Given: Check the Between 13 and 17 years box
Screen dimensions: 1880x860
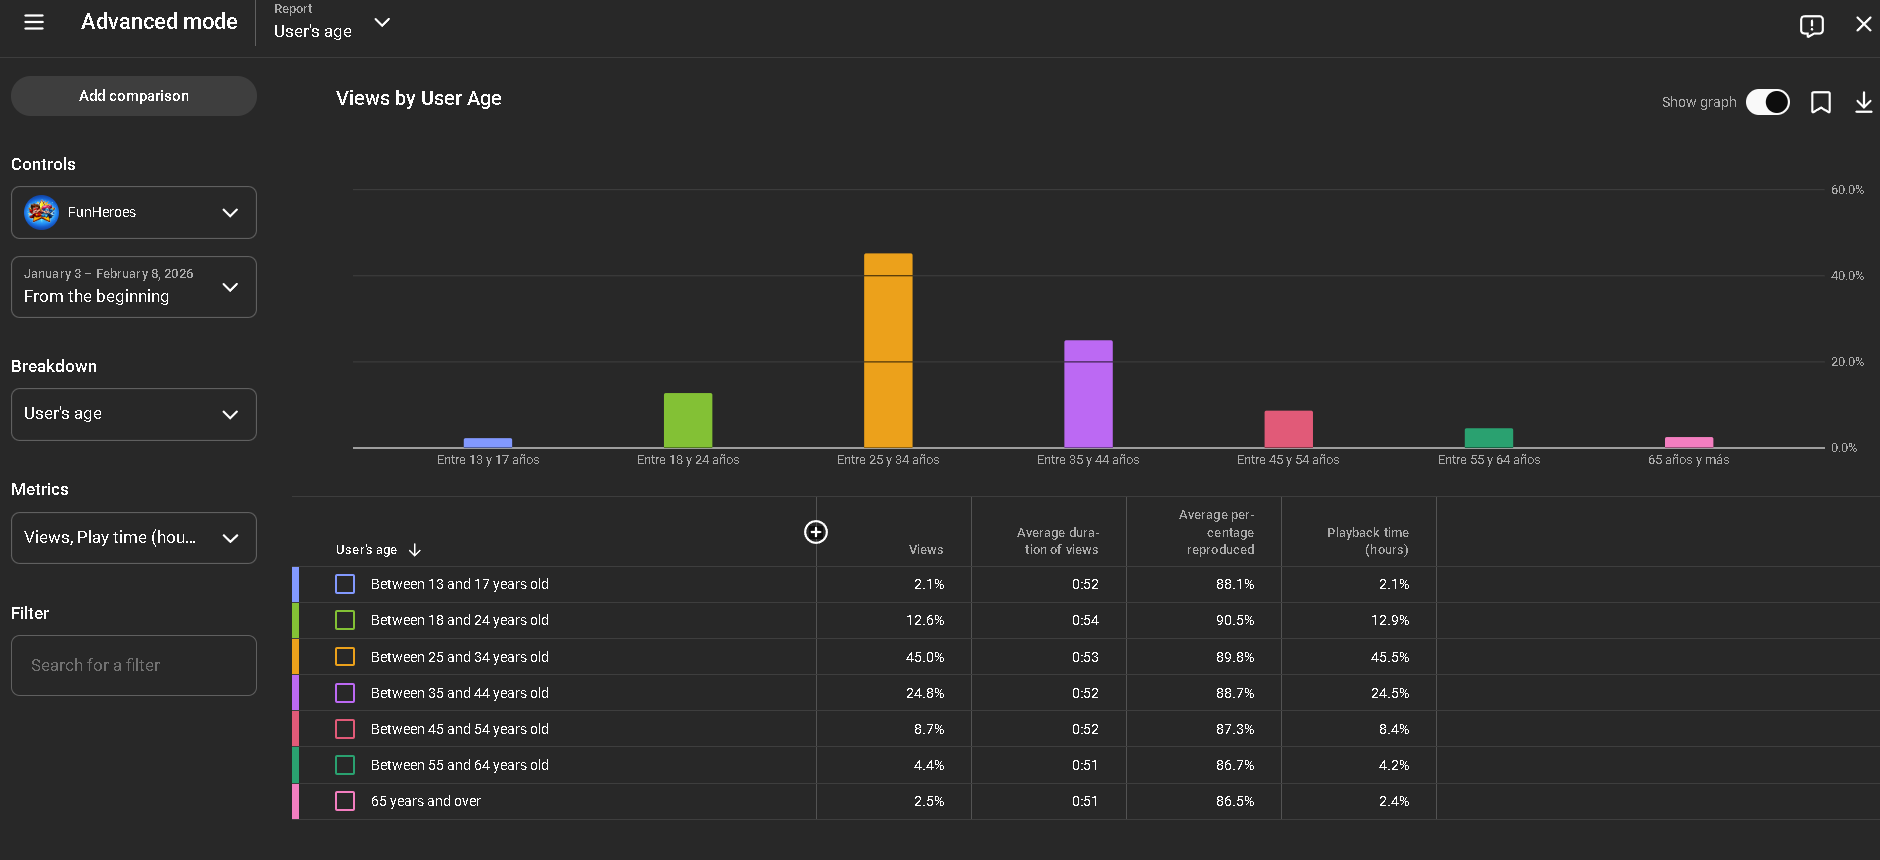Looking at the screenshot, I should point(345,584).
